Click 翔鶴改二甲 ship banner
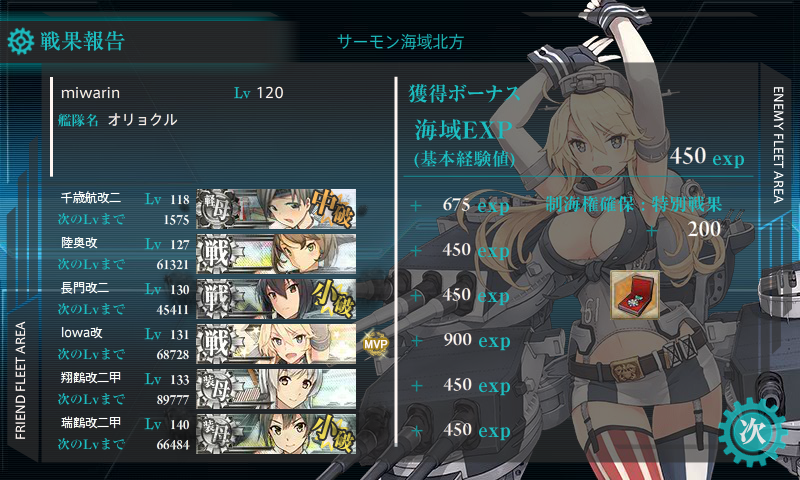Screen dimensions: 800x480 (x=276, y=389)
